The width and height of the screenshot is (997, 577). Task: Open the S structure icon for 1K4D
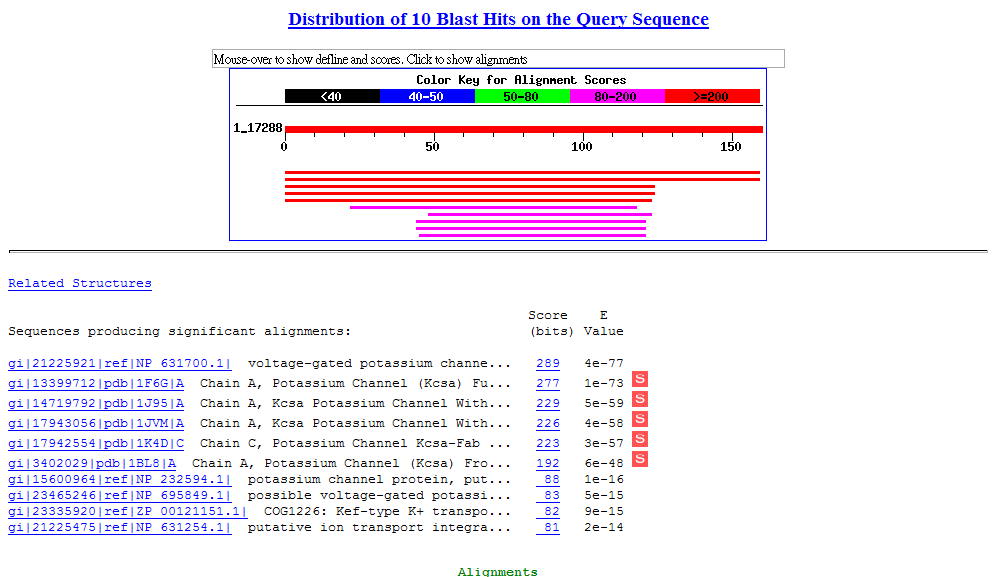click(x=640, y=439)
